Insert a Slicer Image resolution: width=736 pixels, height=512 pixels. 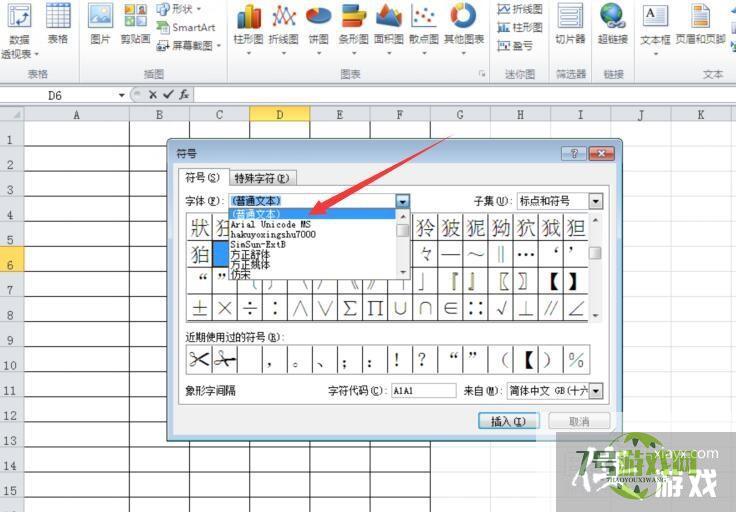570,23
